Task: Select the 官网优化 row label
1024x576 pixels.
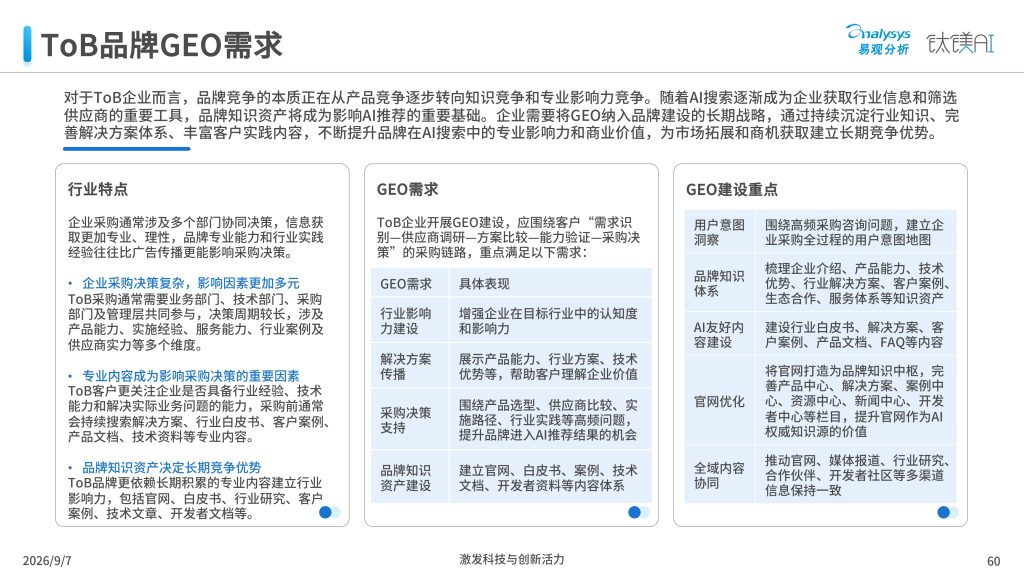Action: pos(719,402)
